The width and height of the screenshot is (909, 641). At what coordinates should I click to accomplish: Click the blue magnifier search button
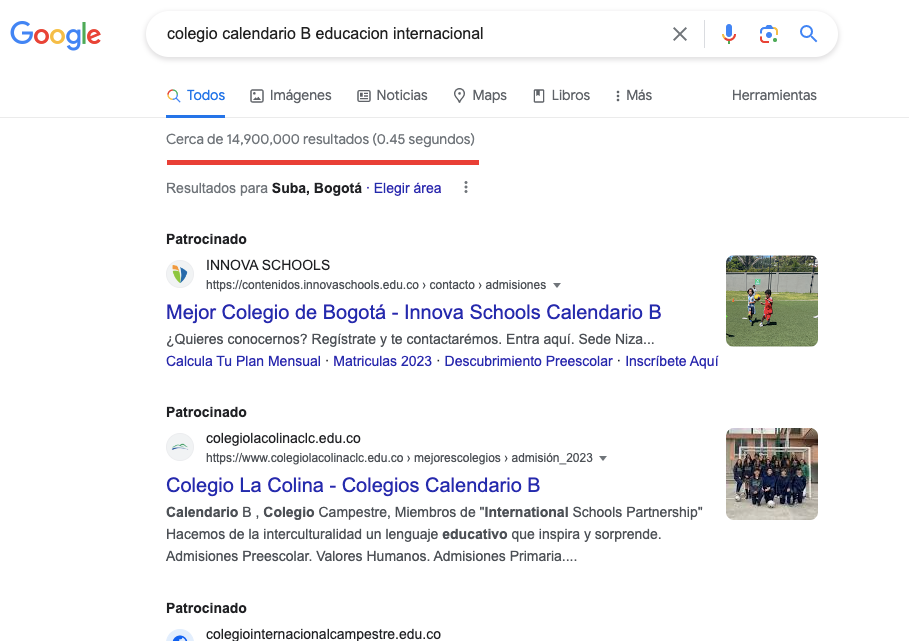pyautogui.click(x=808, y=34)
